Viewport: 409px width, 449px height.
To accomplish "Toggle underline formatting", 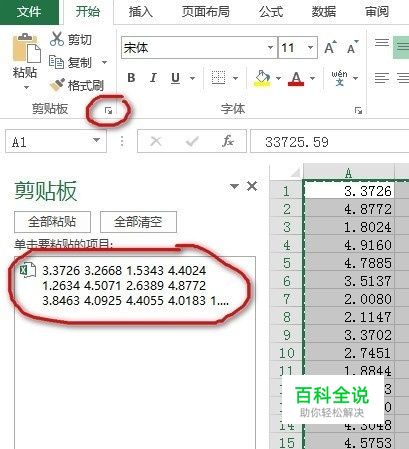I will [175, 78].
